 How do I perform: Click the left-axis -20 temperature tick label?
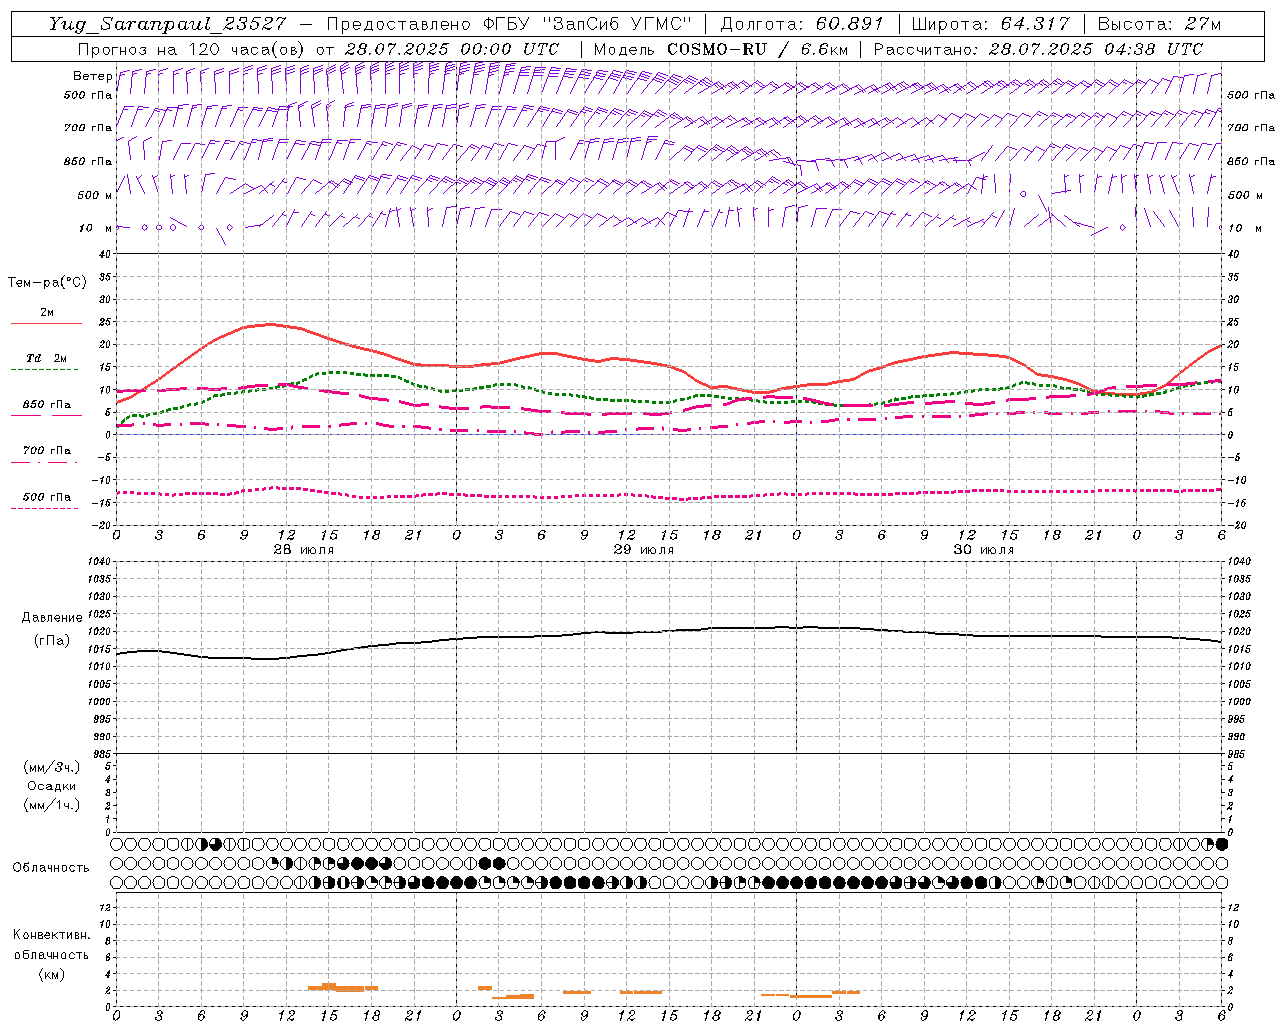click(x=102, y=525)
